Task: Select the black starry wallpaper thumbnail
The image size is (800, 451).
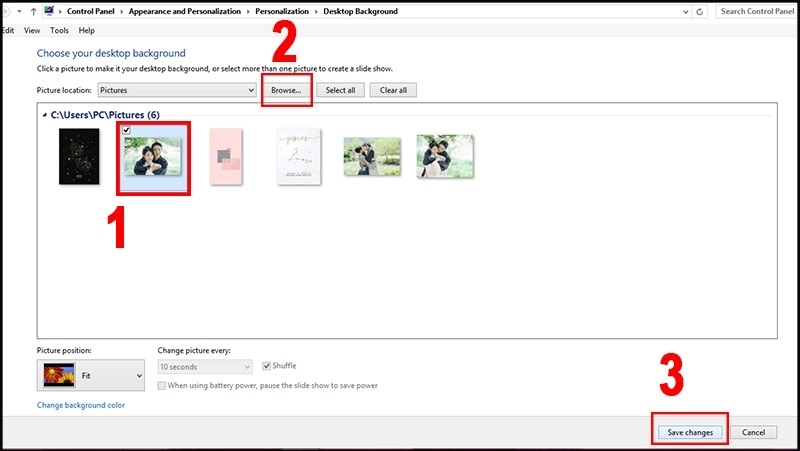Action: pyautogui.click(x=79, y=156)
